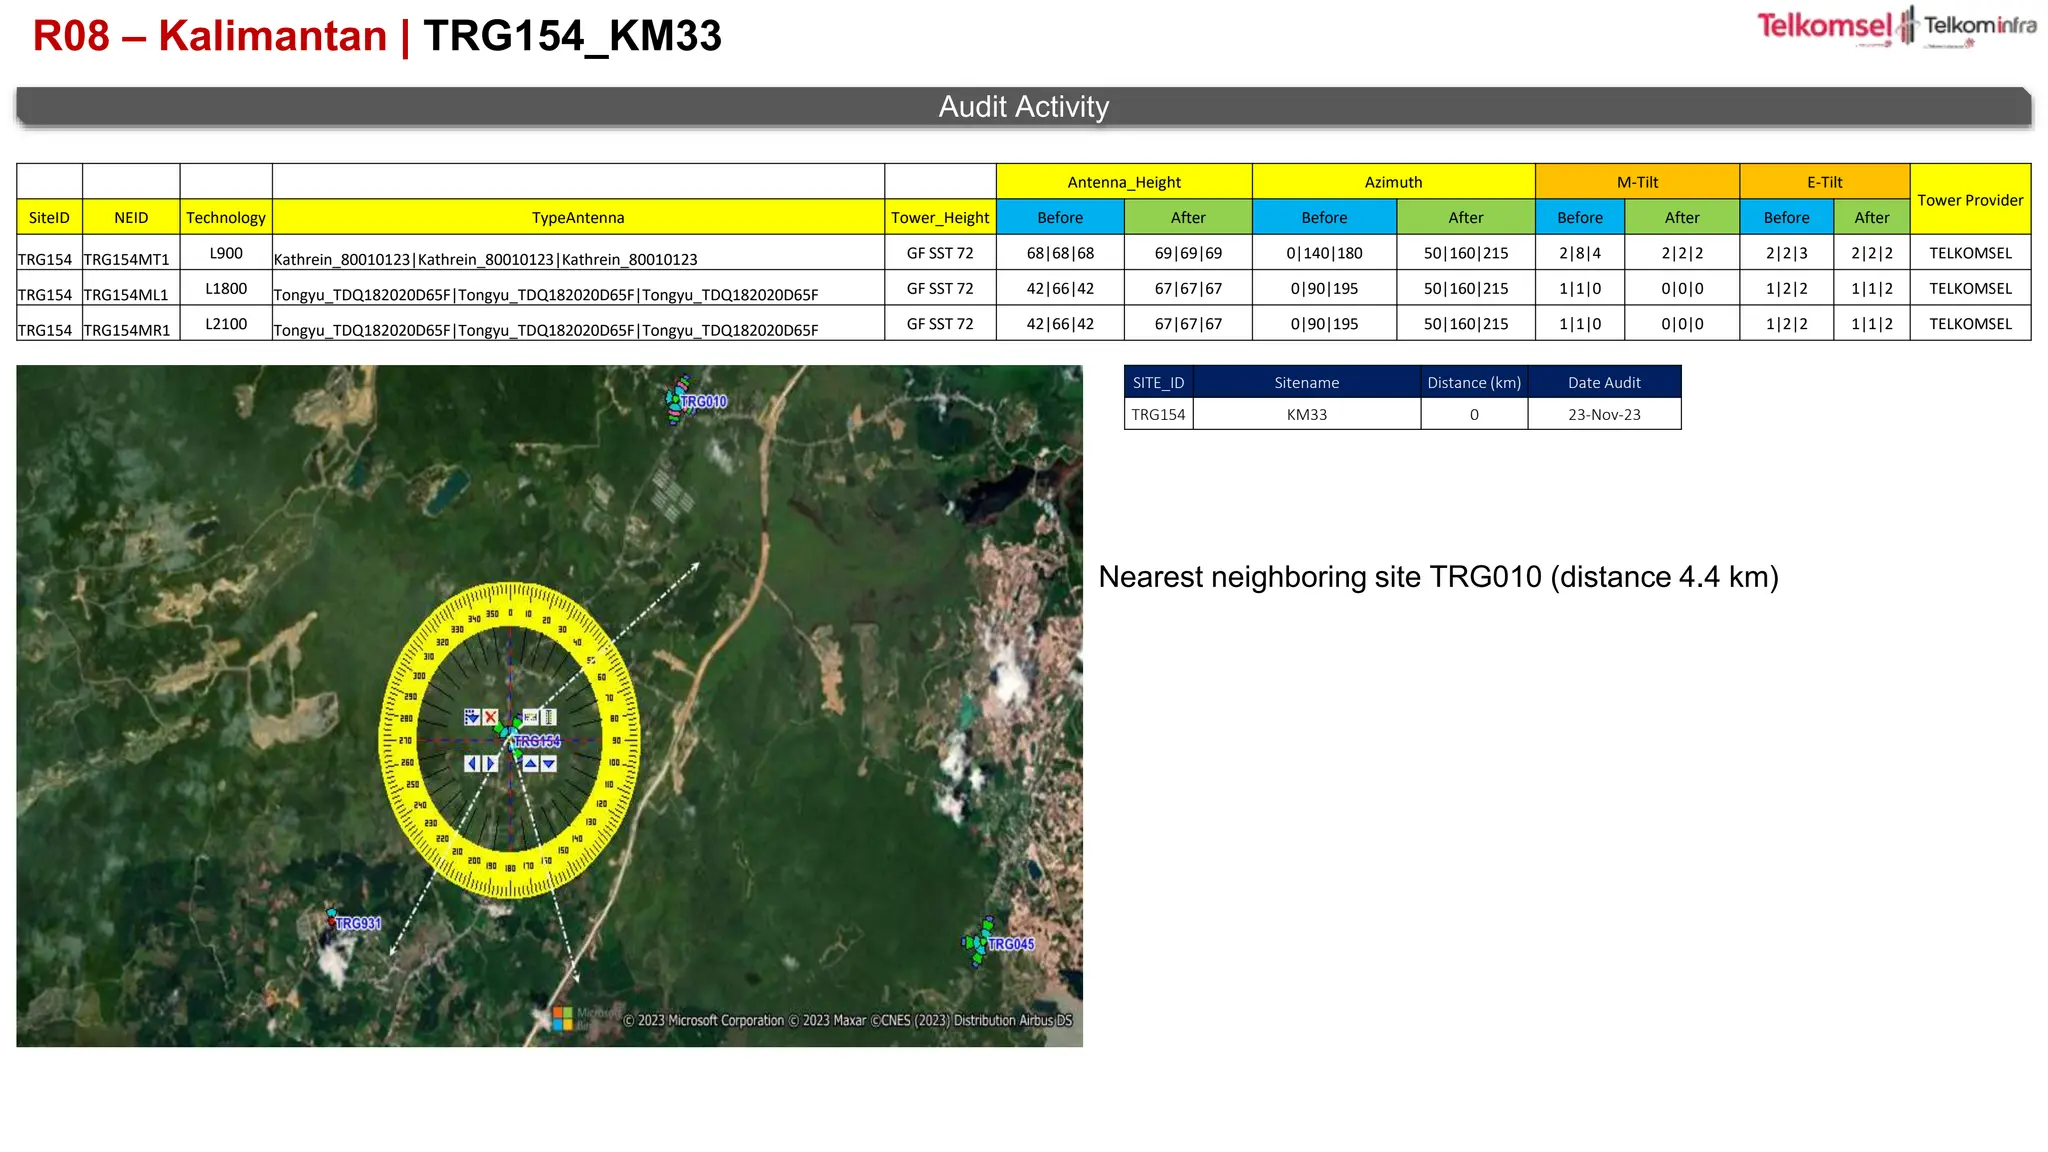Click the up triangle icon on compass
This screenshot has height=1152, width=2048.
[x=530, y=763]
